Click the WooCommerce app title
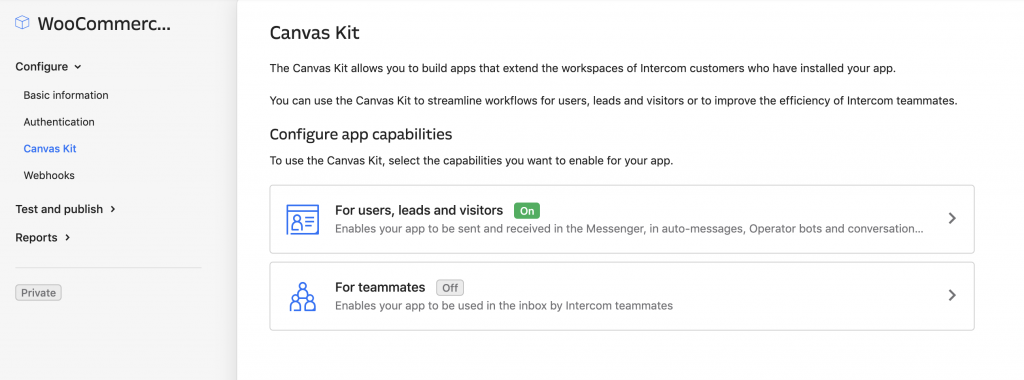1024x380 pixels. (x=104, y=24)
